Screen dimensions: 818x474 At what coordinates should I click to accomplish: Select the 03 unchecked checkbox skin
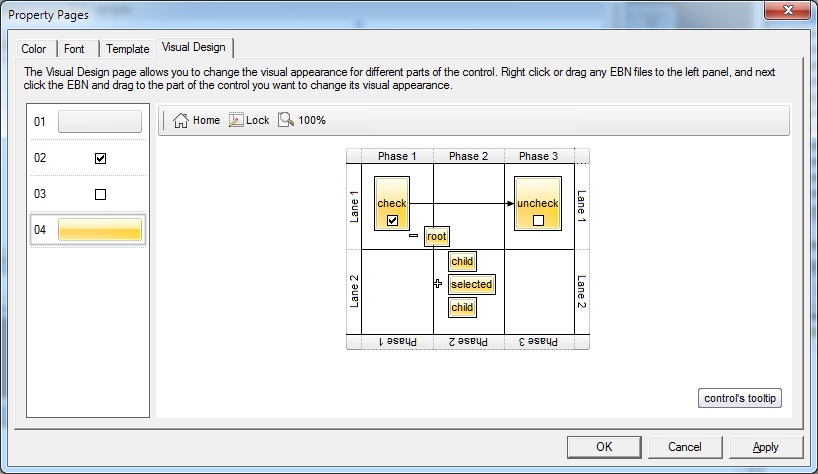click(x=100, y=194)
